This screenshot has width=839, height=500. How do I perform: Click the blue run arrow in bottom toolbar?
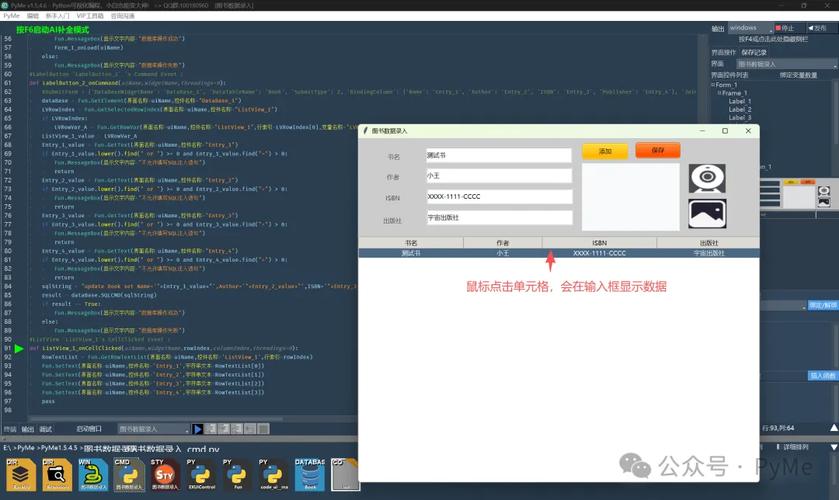[x=197, y=429]
